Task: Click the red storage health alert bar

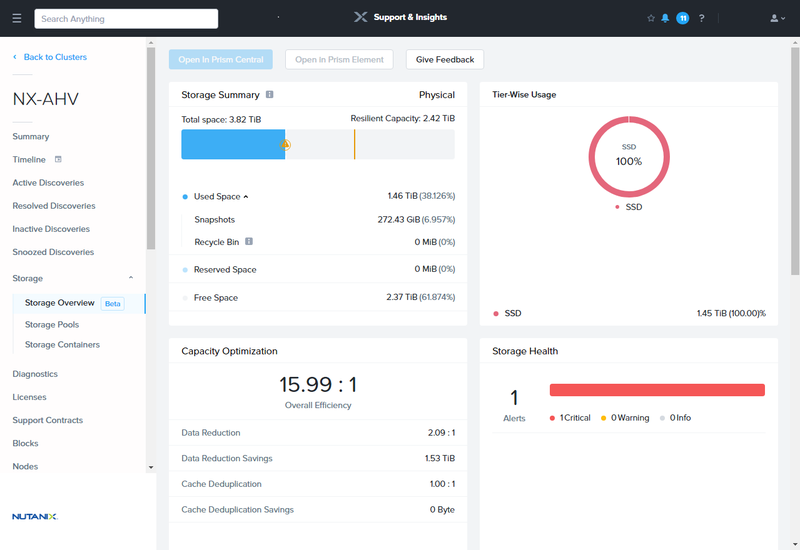Action: (x=657, y=390)
